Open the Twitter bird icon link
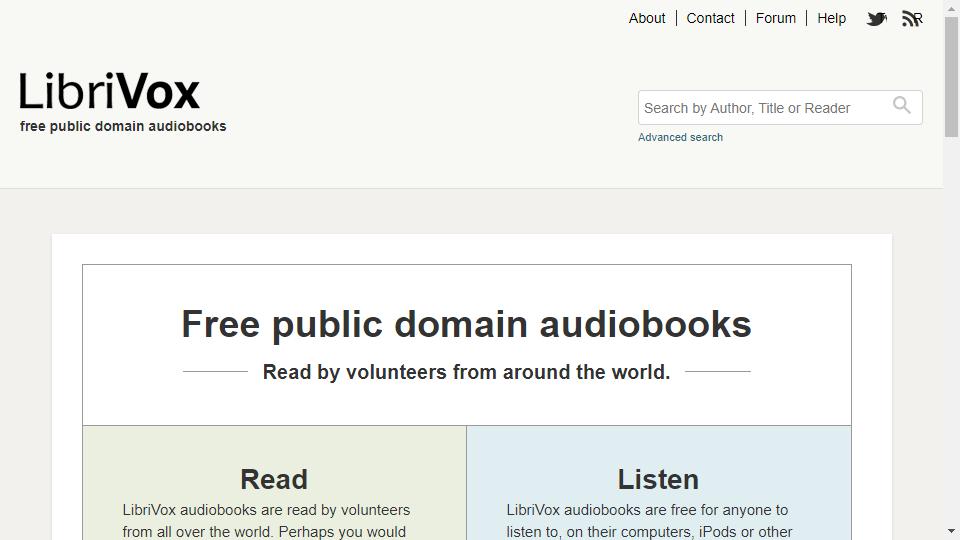The width and height of the screenshot is (960, 540). [x=877, y=19]
